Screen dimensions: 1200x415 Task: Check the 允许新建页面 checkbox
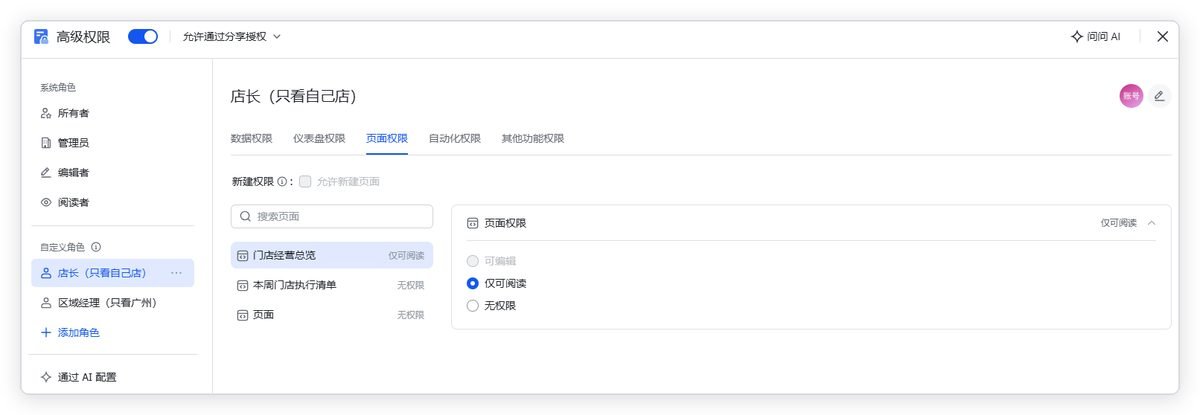coord(305,181)
